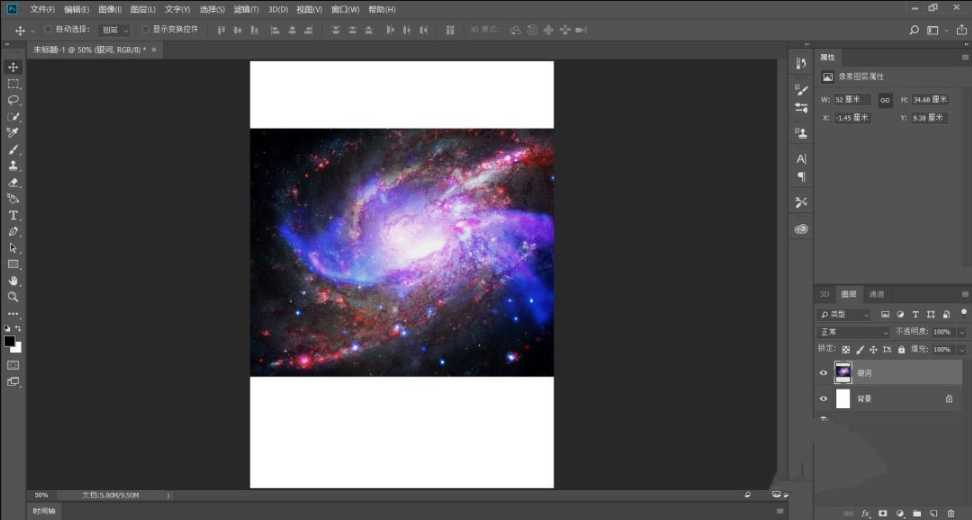Open the blend mode 正常 dropdown
Viewport: 972px width, 520px height.
(853, 331)
